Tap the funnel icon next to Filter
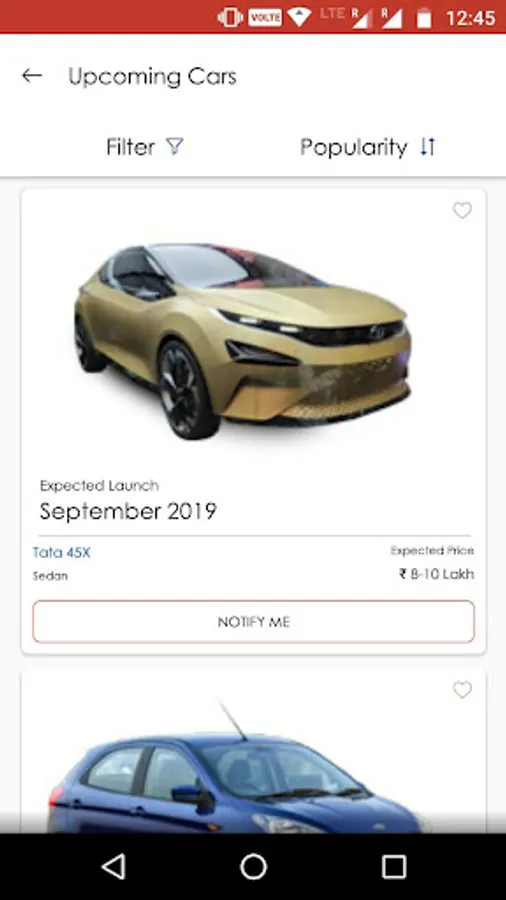This screenshot has width=506, height=900. (x=174, y=146)
